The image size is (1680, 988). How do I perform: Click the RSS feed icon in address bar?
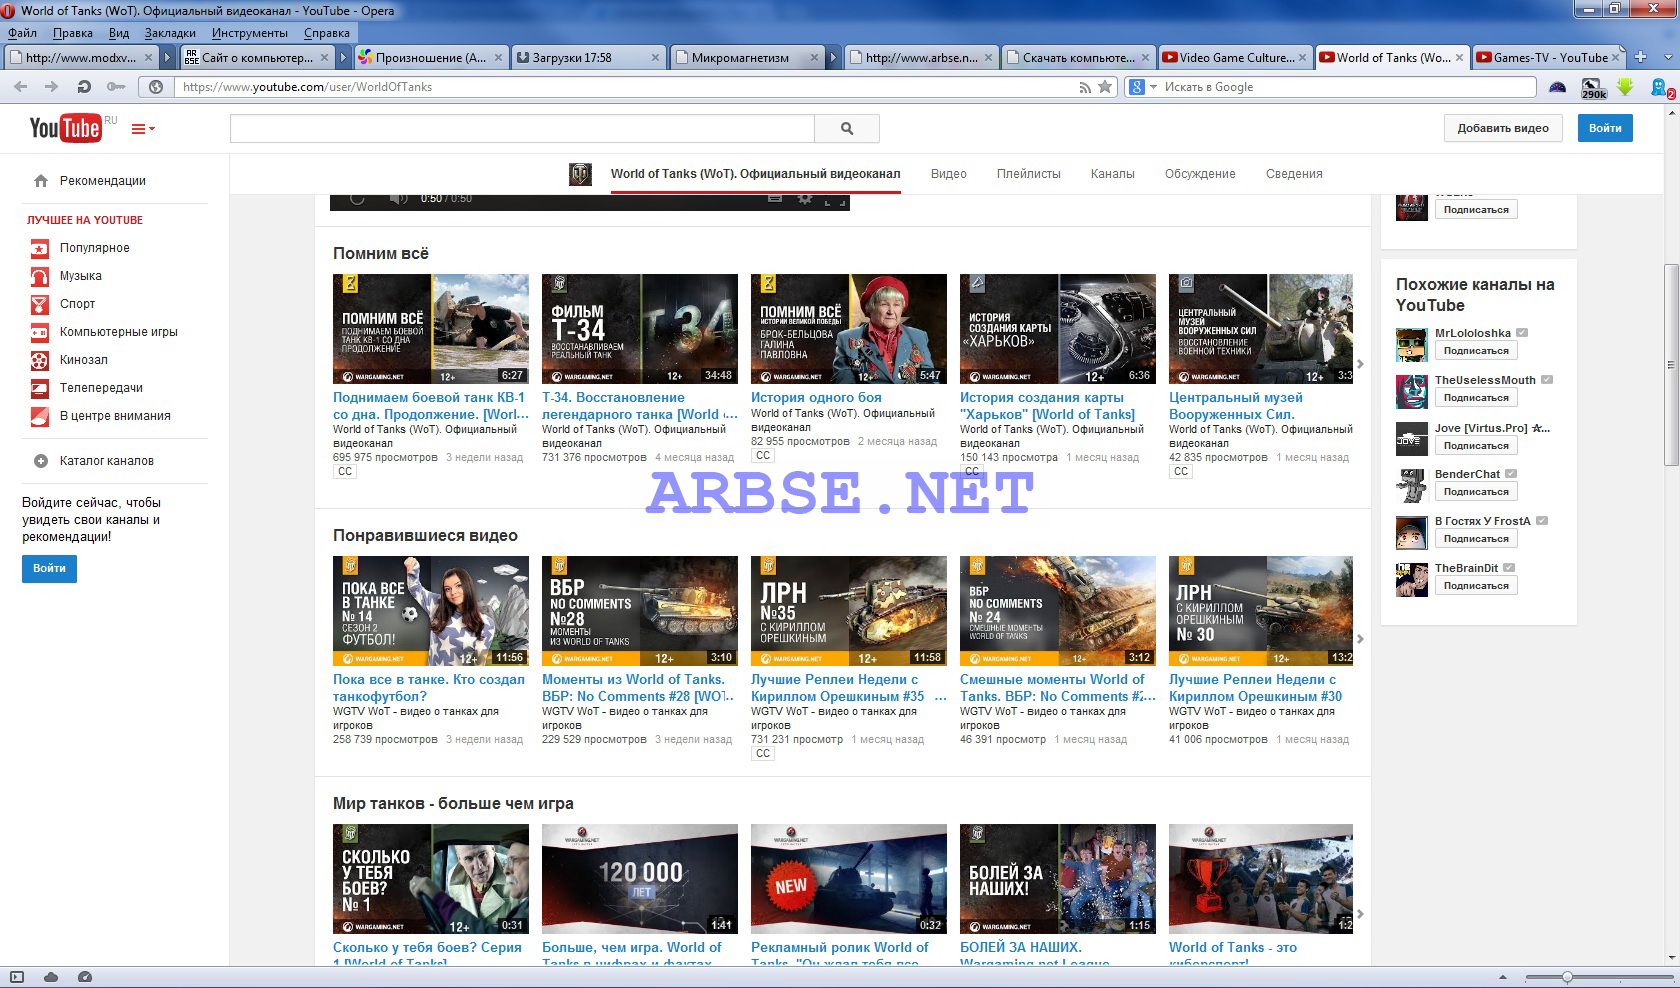coord(1085,87)
